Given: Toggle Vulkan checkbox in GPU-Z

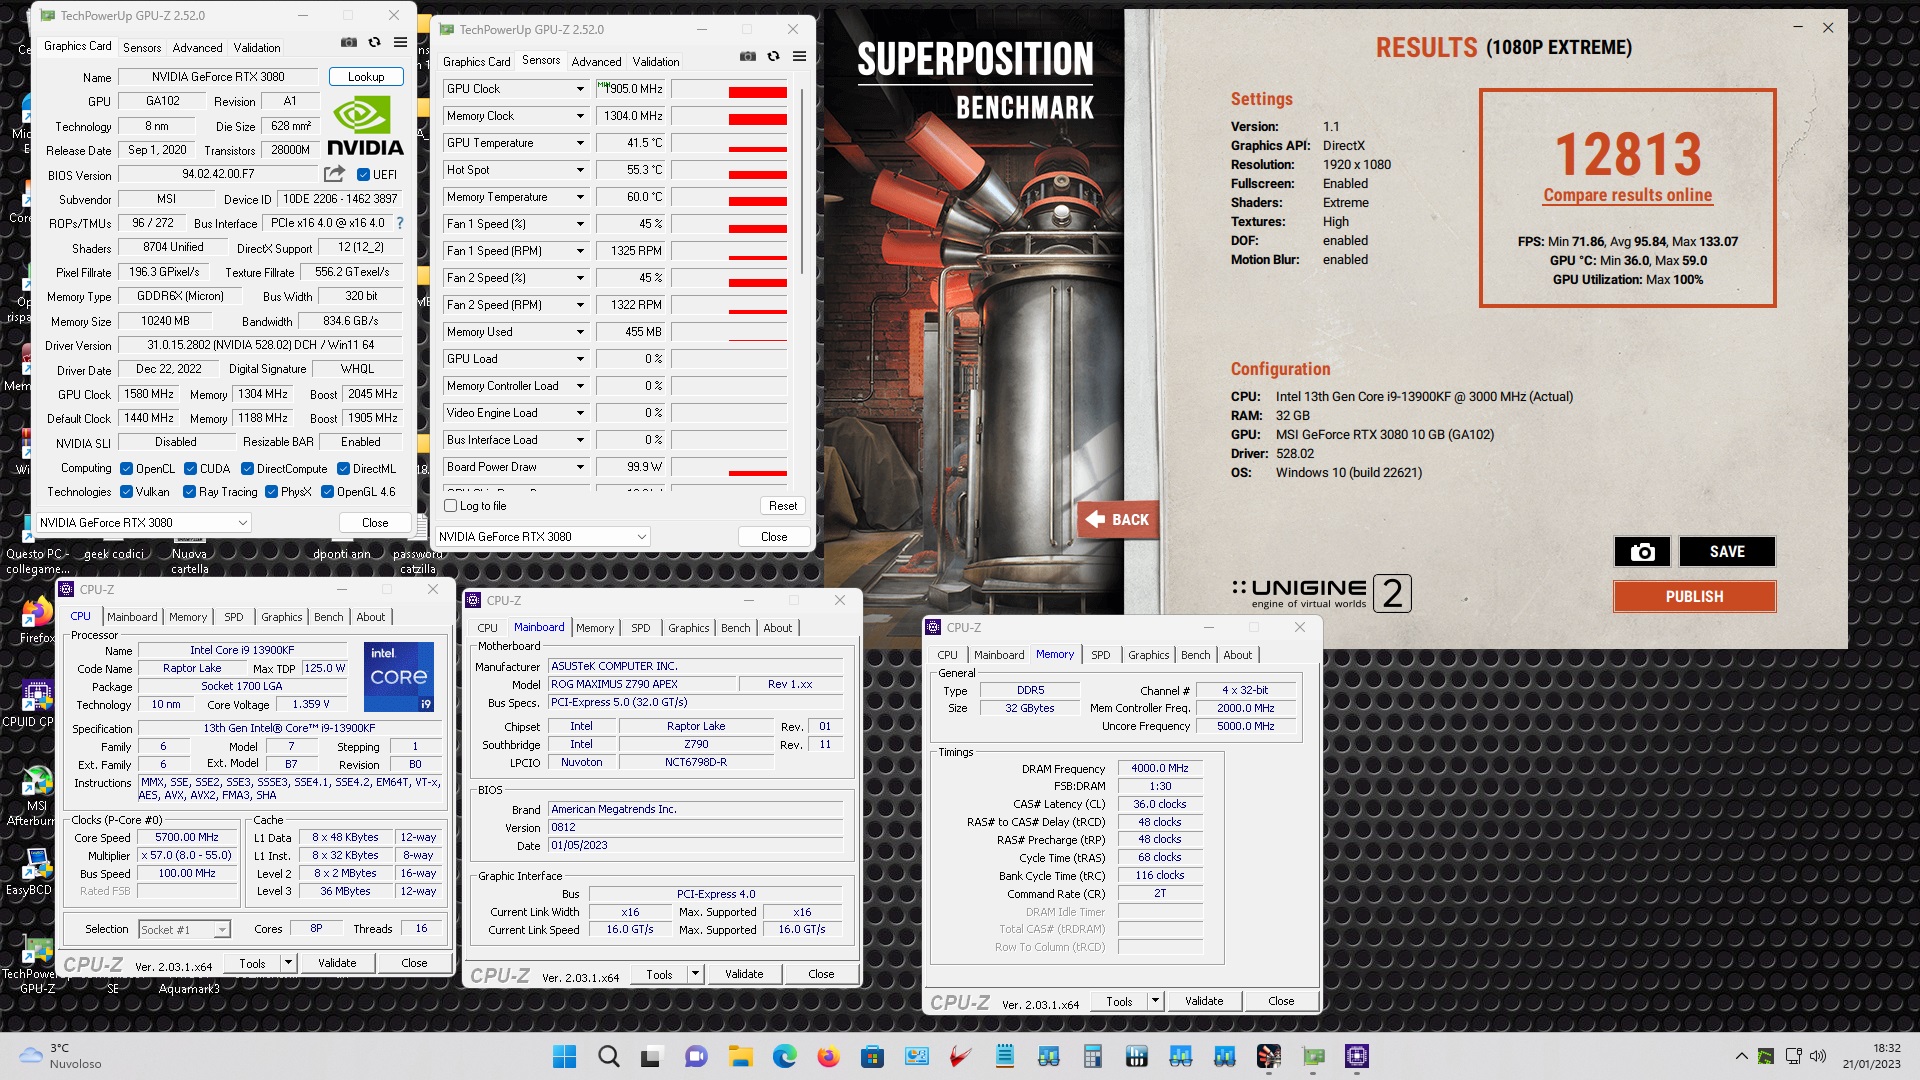Looking at the screenshot, I should [126, 492].
